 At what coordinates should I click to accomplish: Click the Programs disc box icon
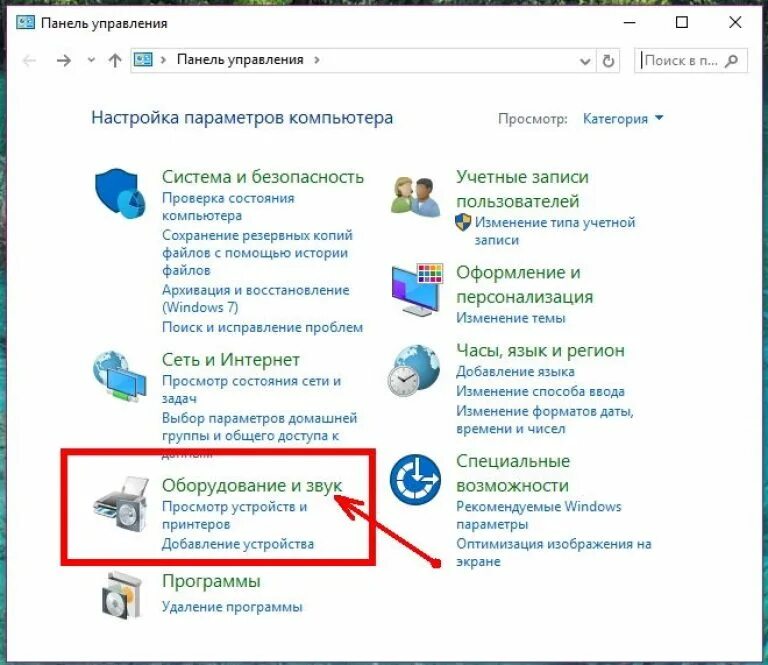tap(121, 595)
